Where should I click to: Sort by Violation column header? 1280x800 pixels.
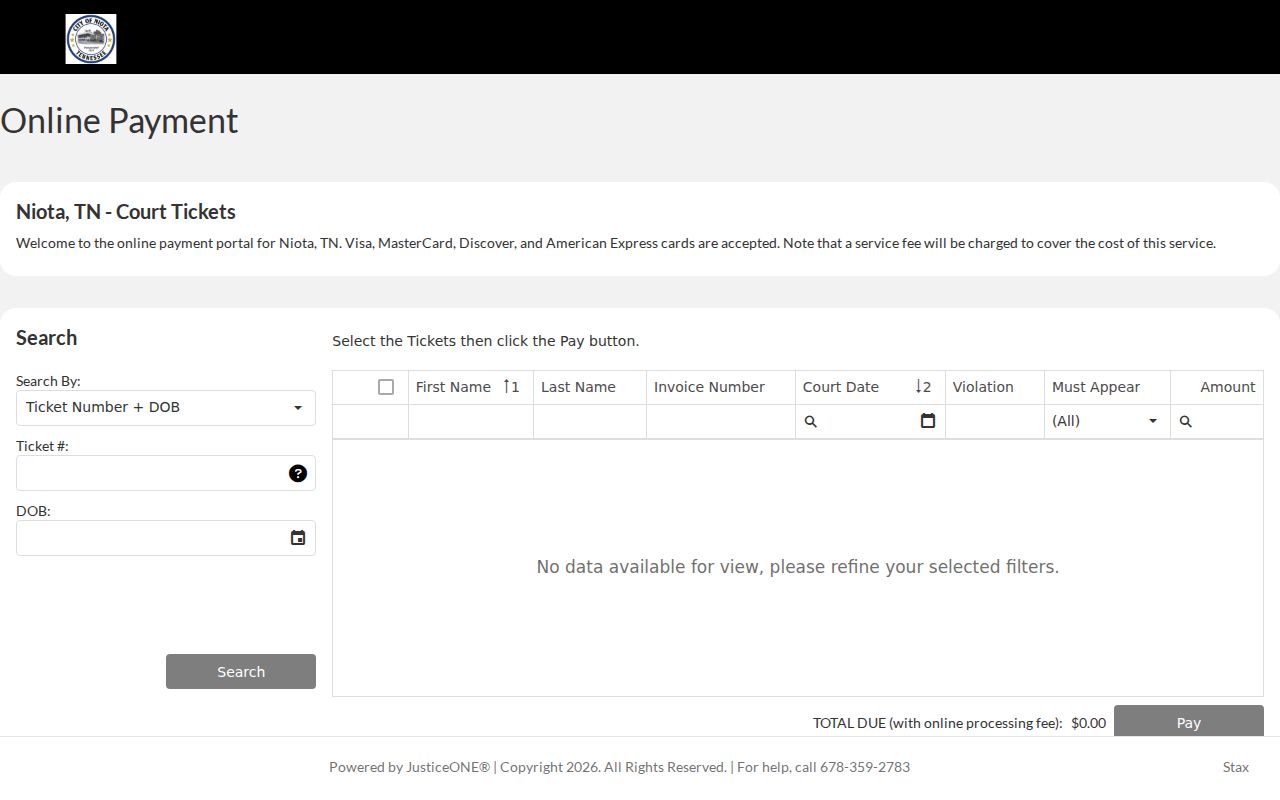click(x=995, y=387)
